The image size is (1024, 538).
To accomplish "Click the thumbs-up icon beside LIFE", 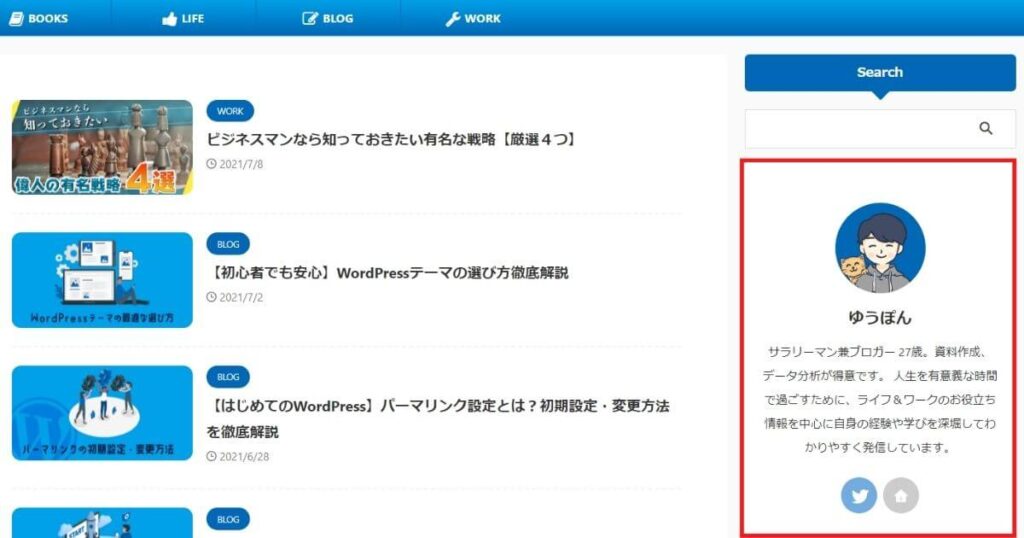I will pyautogui.click(x=168, y=18).
